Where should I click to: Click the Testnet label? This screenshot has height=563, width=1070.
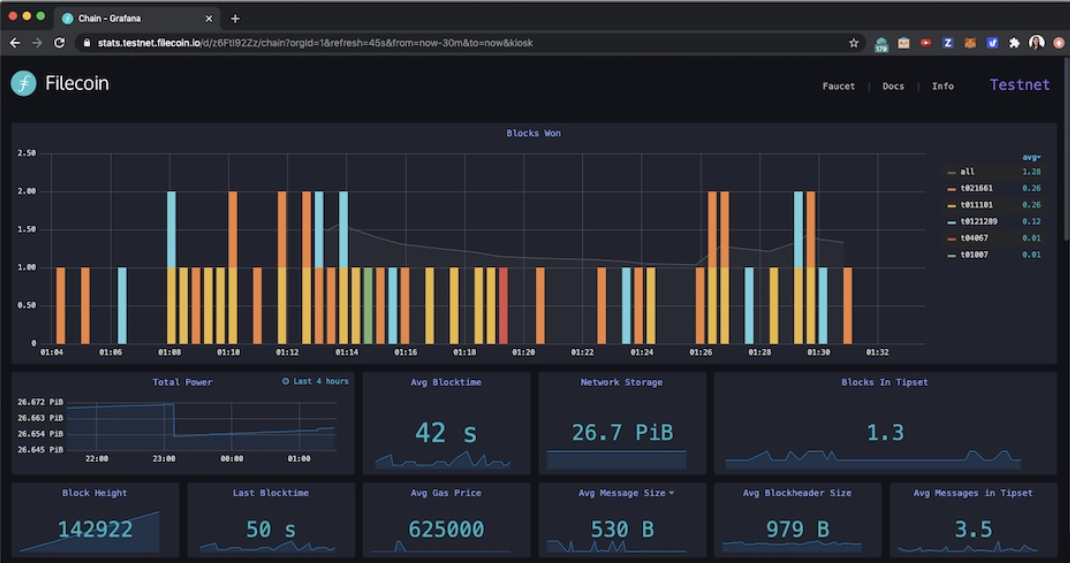[1020, 85]
